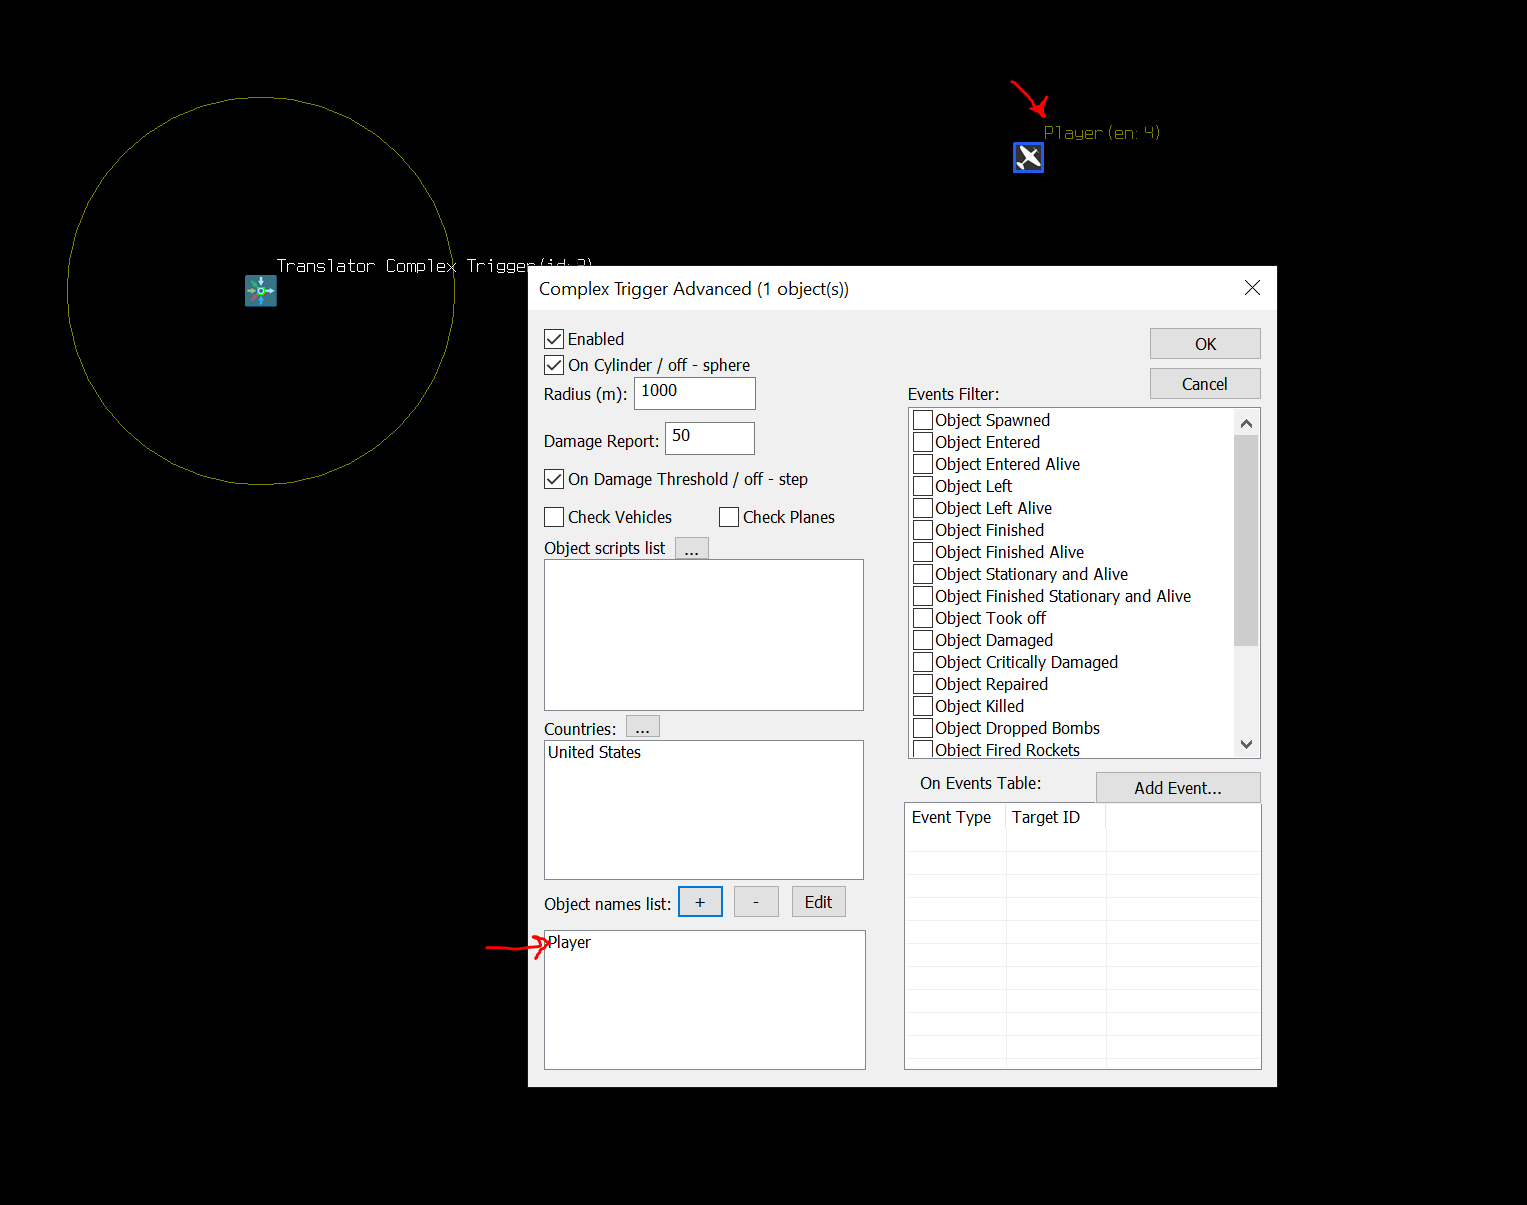Toggle On Cylinder / off - sphere checkbox
Screen dimensions: 1527x1205
554,365
